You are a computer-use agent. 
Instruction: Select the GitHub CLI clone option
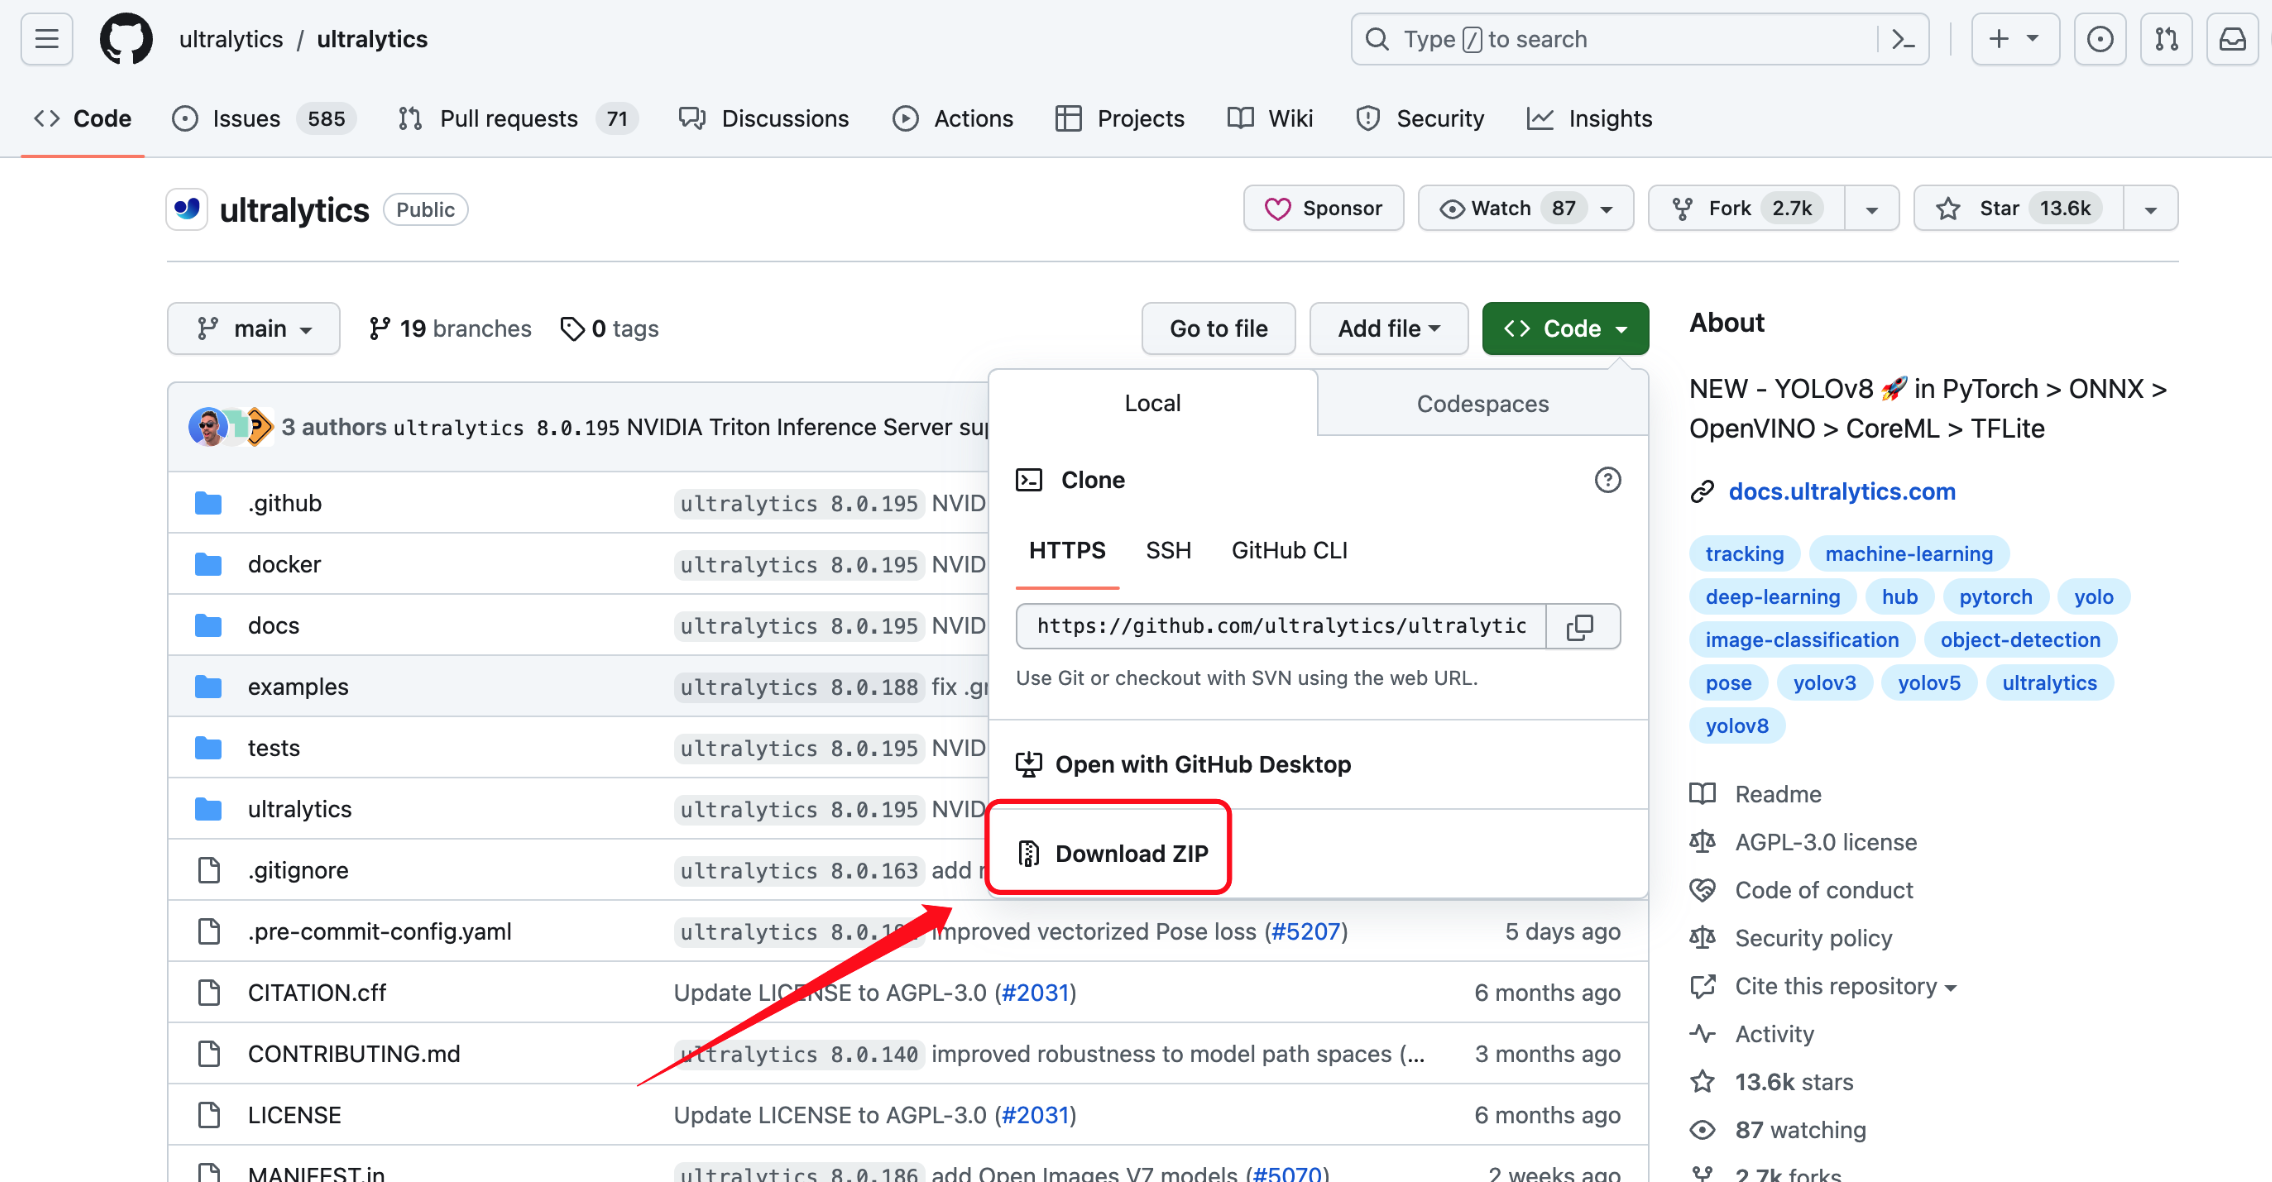click(1289, 550)
